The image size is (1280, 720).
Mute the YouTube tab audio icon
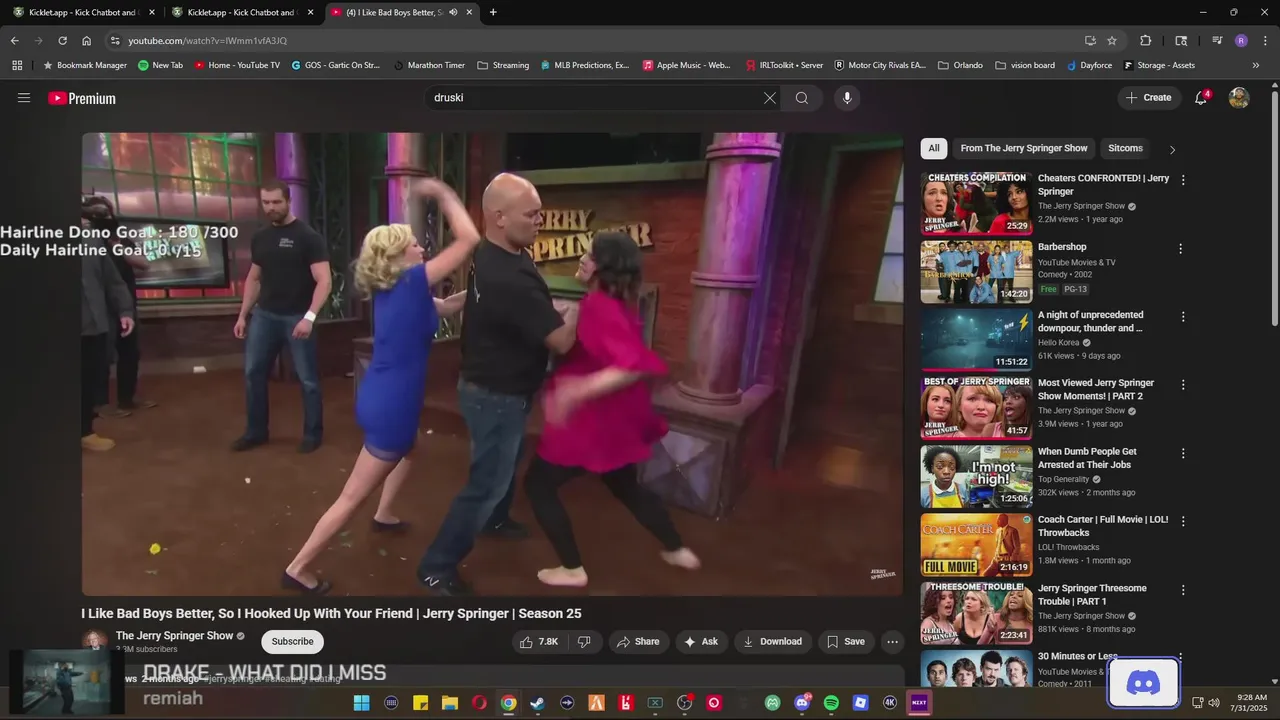click(453, 12)
